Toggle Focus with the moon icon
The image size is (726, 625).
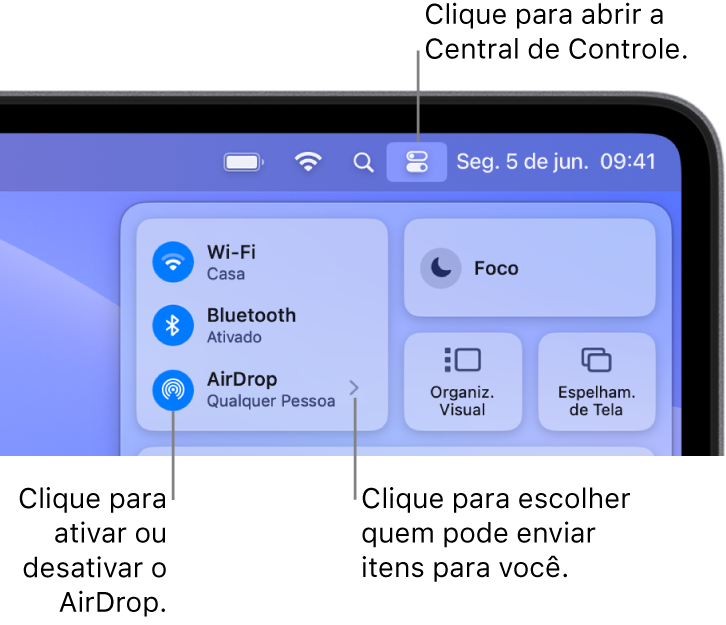(x=441, y=268)
